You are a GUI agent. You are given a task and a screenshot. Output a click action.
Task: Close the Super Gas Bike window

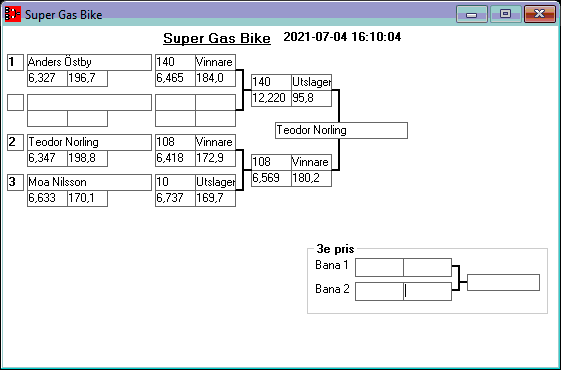tap(540, 14)
